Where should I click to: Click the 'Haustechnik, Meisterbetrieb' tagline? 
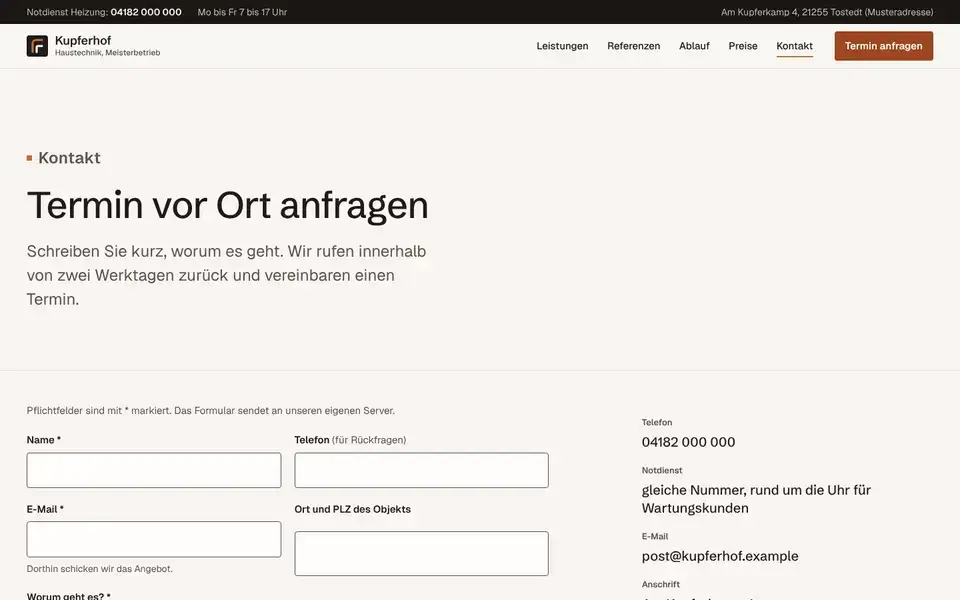pyautogui.click(x=107, y=53)
